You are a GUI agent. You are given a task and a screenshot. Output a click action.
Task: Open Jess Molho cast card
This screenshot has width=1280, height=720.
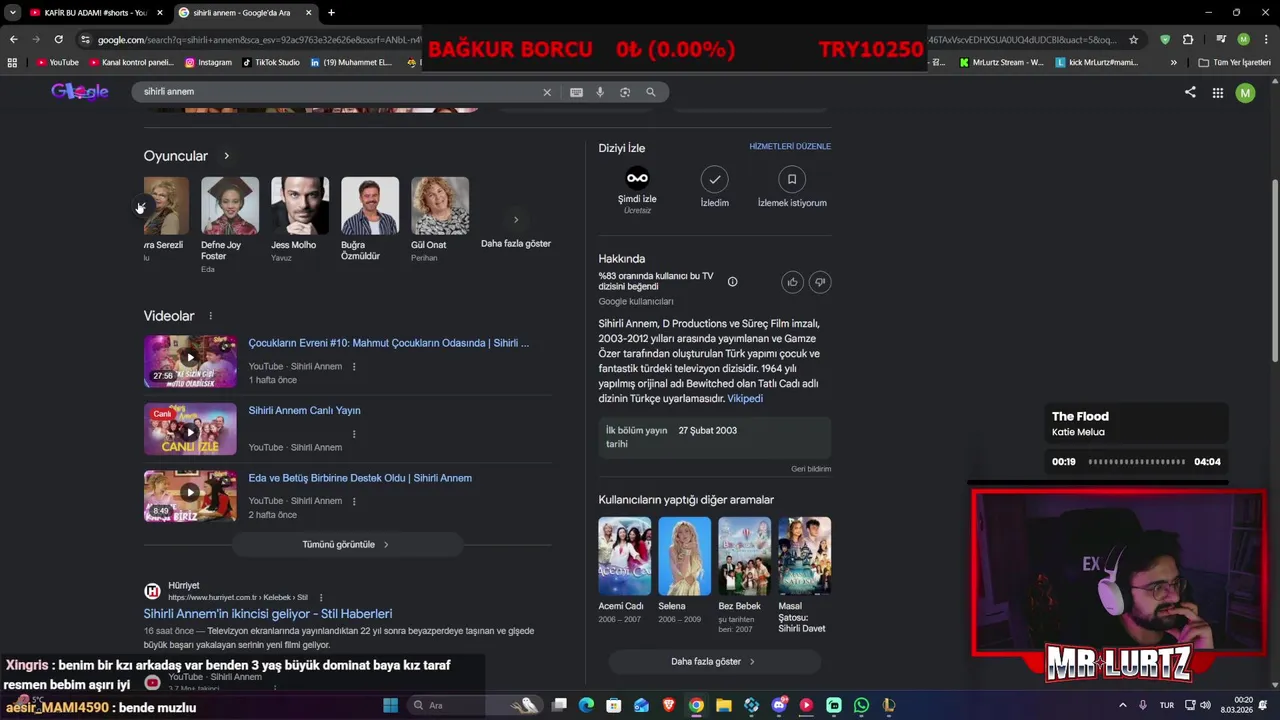click(300, 220)
